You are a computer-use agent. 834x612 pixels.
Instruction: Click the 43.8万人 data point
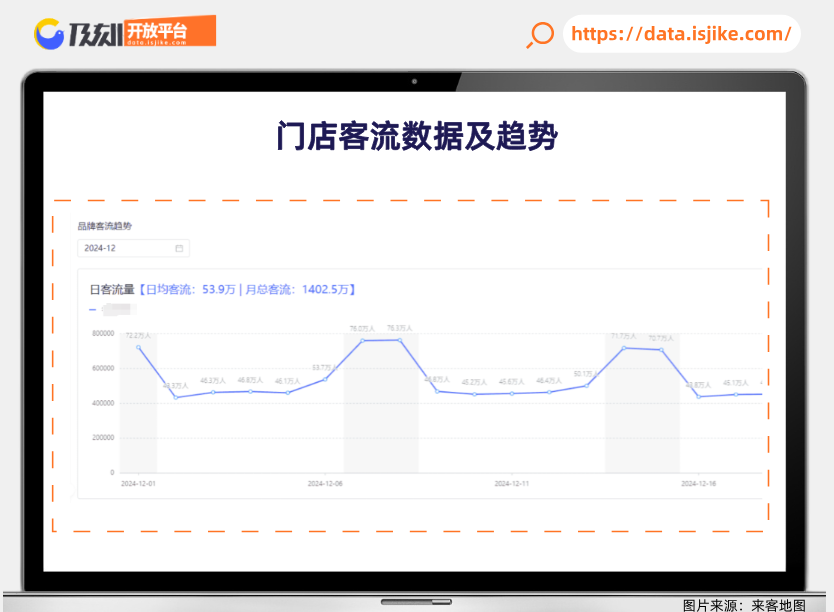698,396
